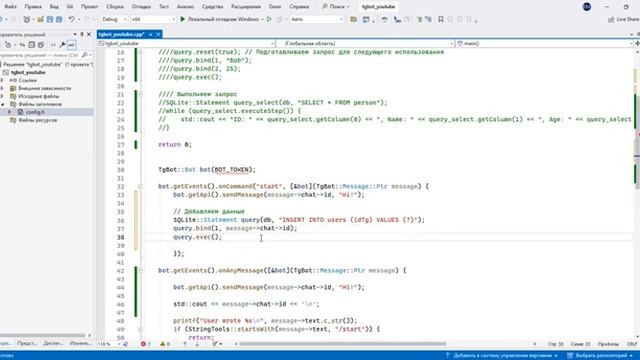Open the Git menu
640x360 pixels.
point(69,7)
